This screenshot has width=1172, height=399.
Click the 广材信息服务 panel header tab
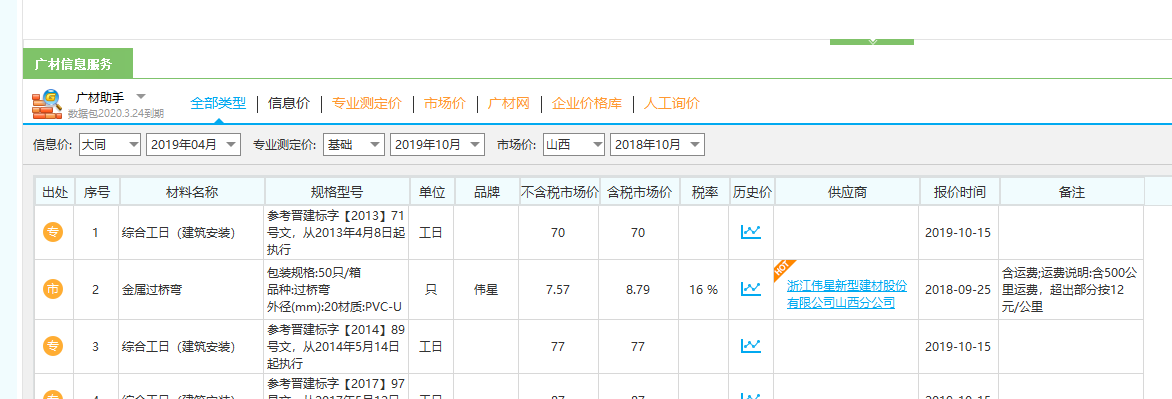click(78, 64)
